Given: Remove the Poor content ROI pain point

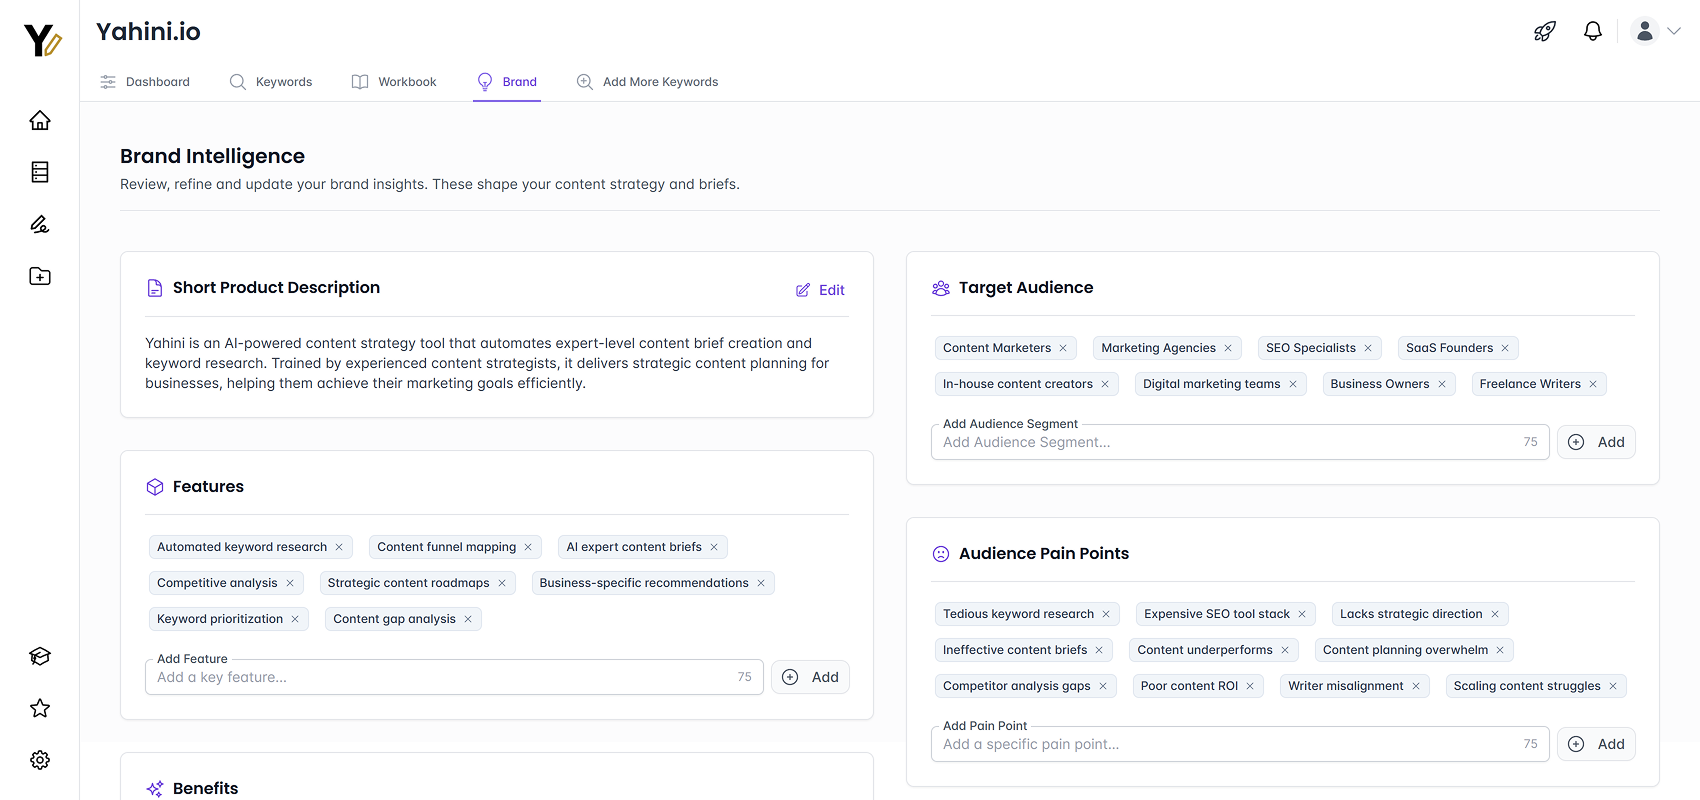Looking at the screenshot, I should [x=1250, y=686].
